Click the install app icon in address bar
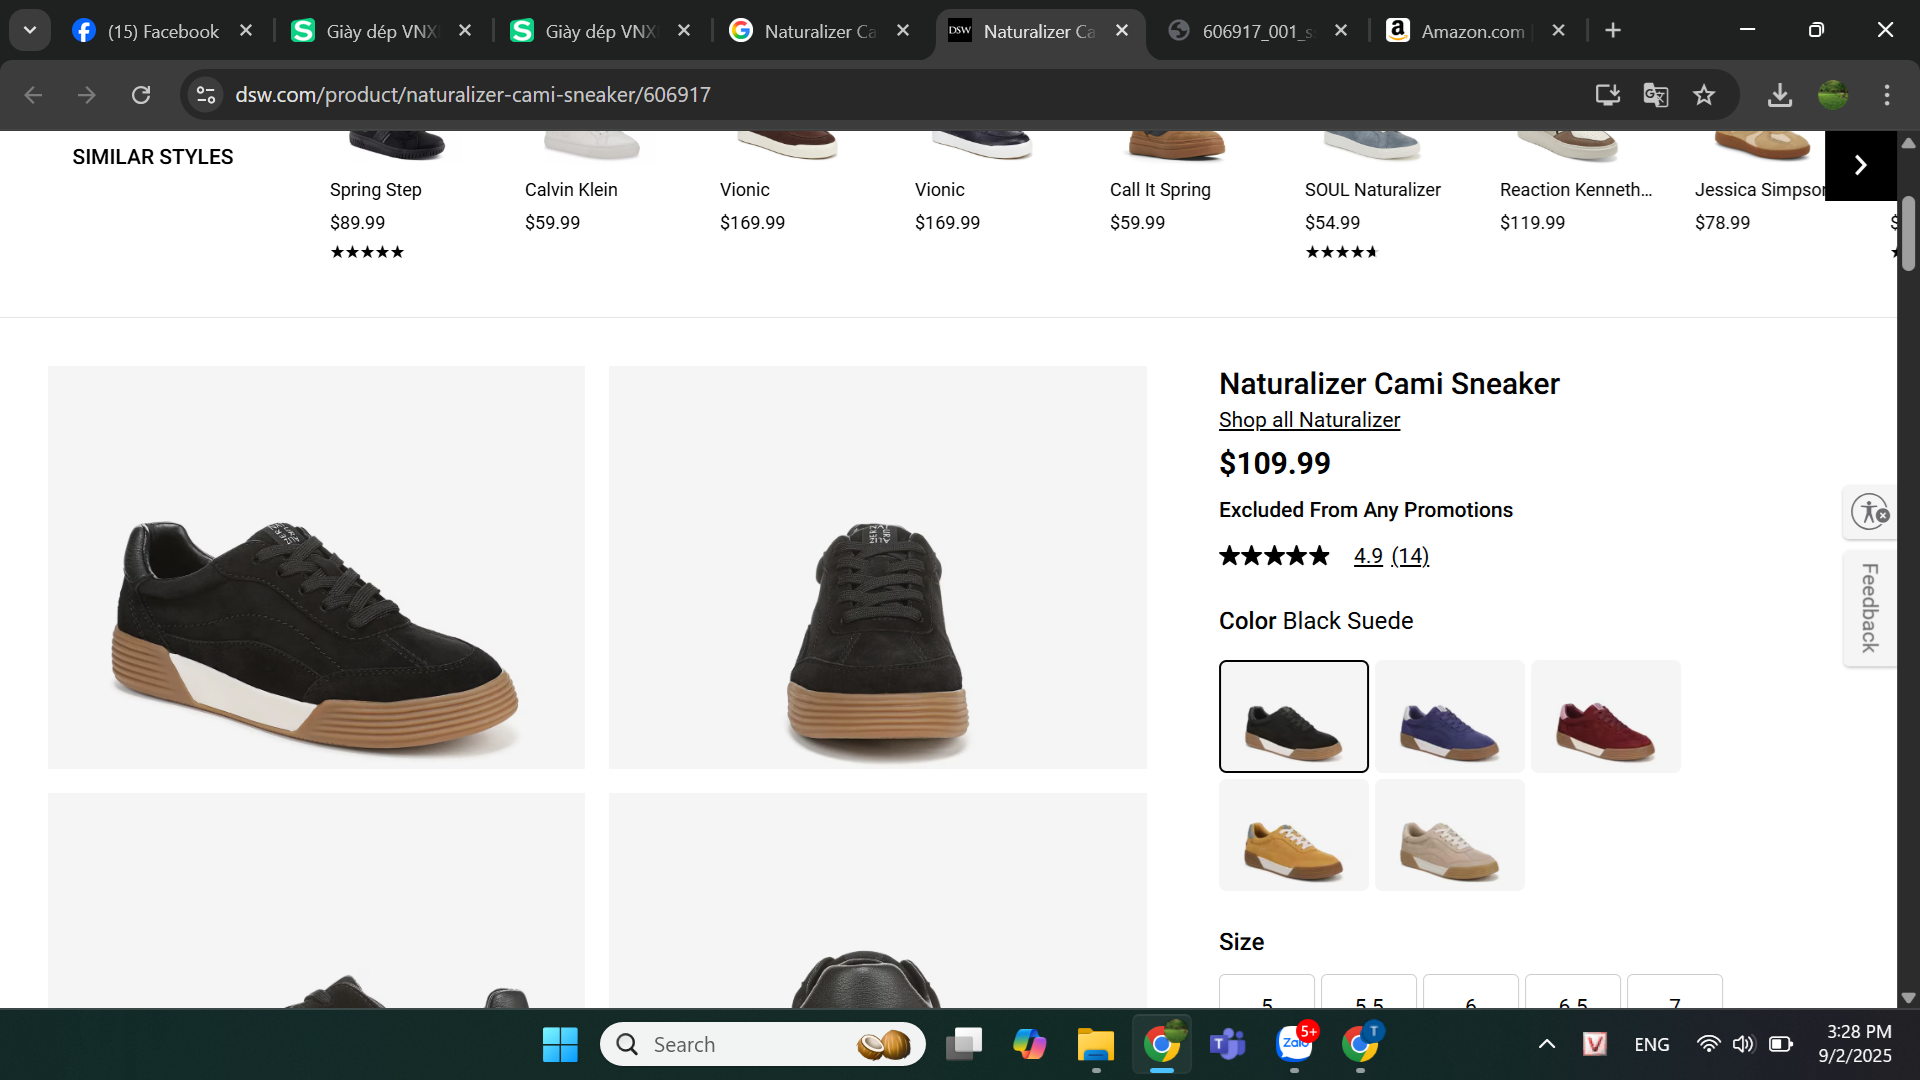 1607,95
